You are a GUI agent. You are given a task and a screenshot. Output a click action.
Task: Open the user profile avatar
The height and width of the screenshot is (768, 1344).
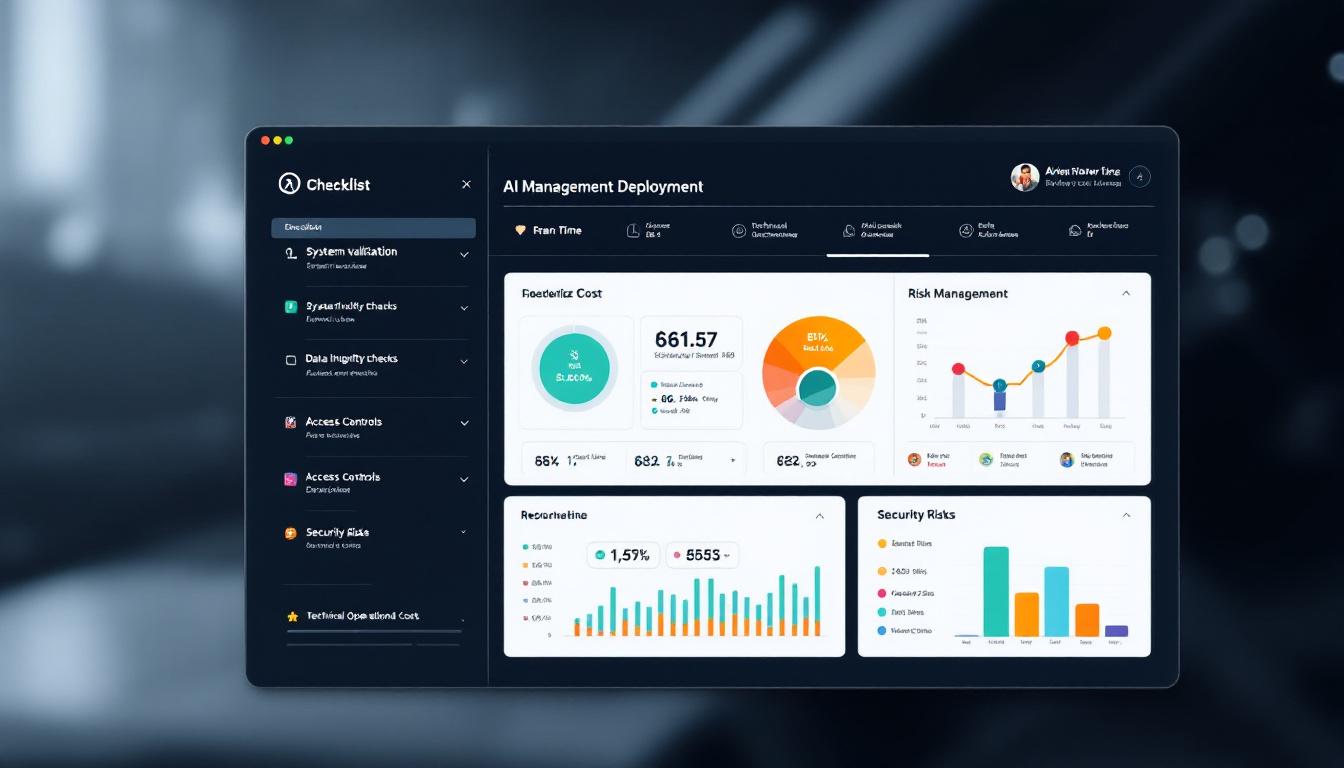tap(1025, 178)
